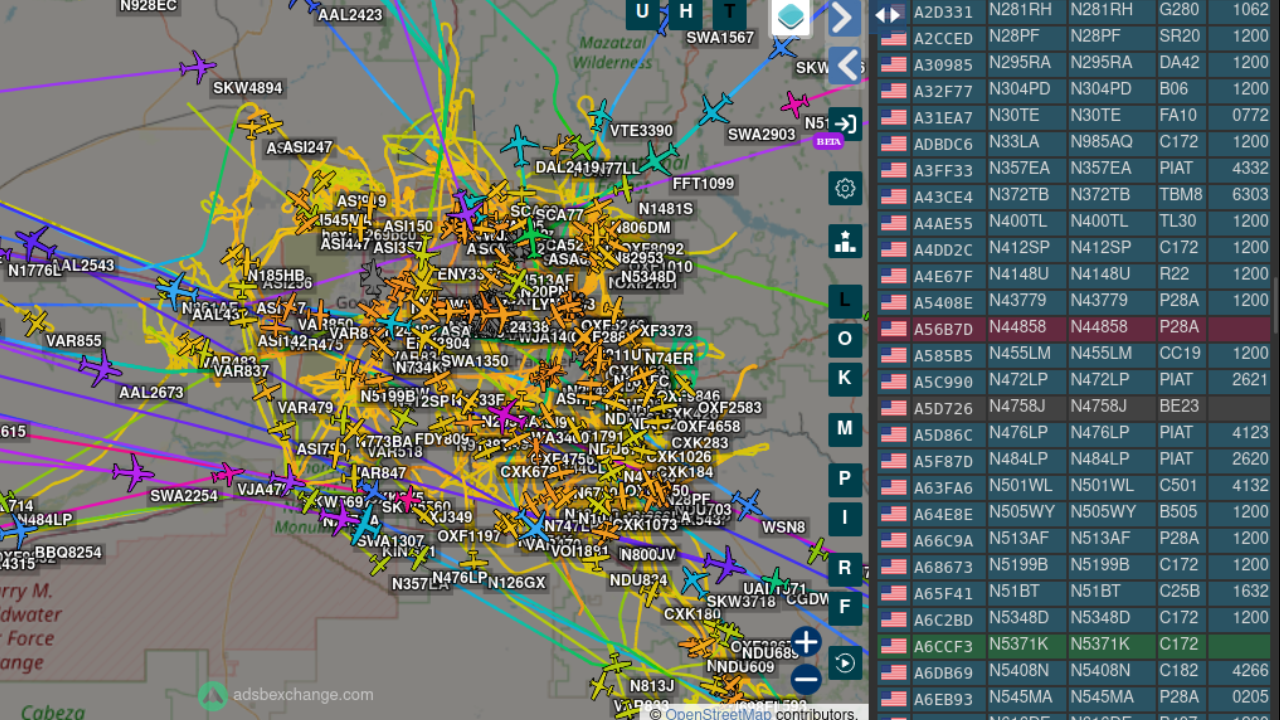Select the purple SKW4894 aircraft icon
Viewport: 1280px width, 720px height.
click(198, 67)
